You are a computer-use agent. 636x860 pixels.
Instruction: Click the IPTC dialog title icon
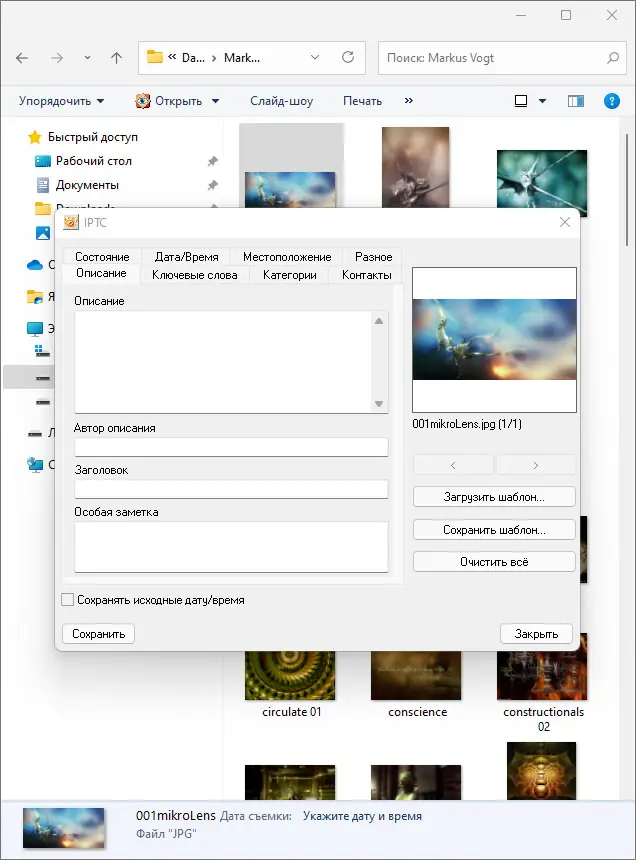point(71,222)
